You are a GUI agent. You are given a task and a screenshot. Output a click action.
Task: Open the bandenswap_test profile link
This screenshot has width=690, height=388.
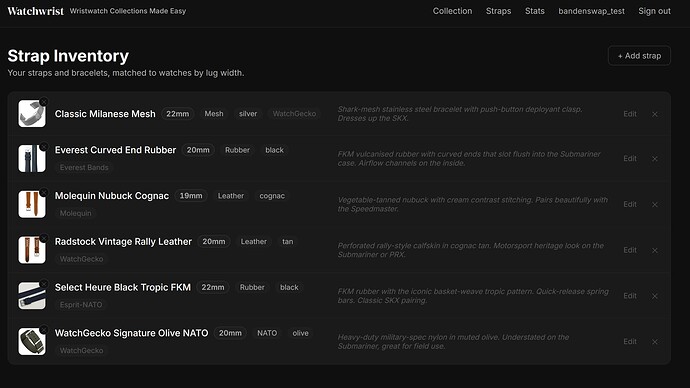tap(591, 11)
